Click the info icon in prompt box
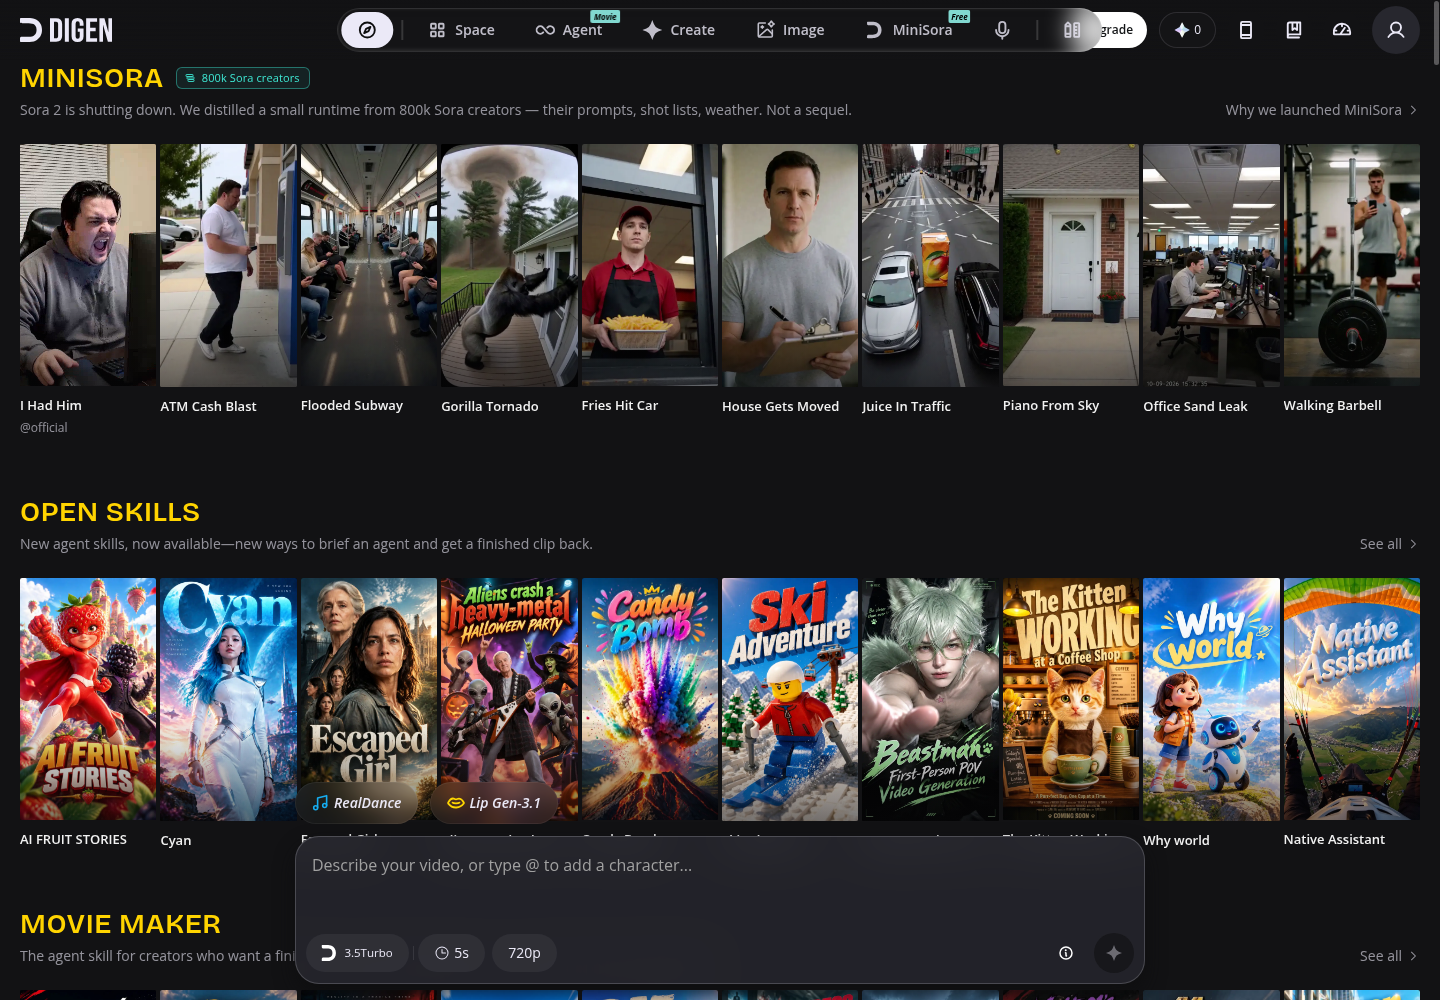 click(x=1066, y=953)
